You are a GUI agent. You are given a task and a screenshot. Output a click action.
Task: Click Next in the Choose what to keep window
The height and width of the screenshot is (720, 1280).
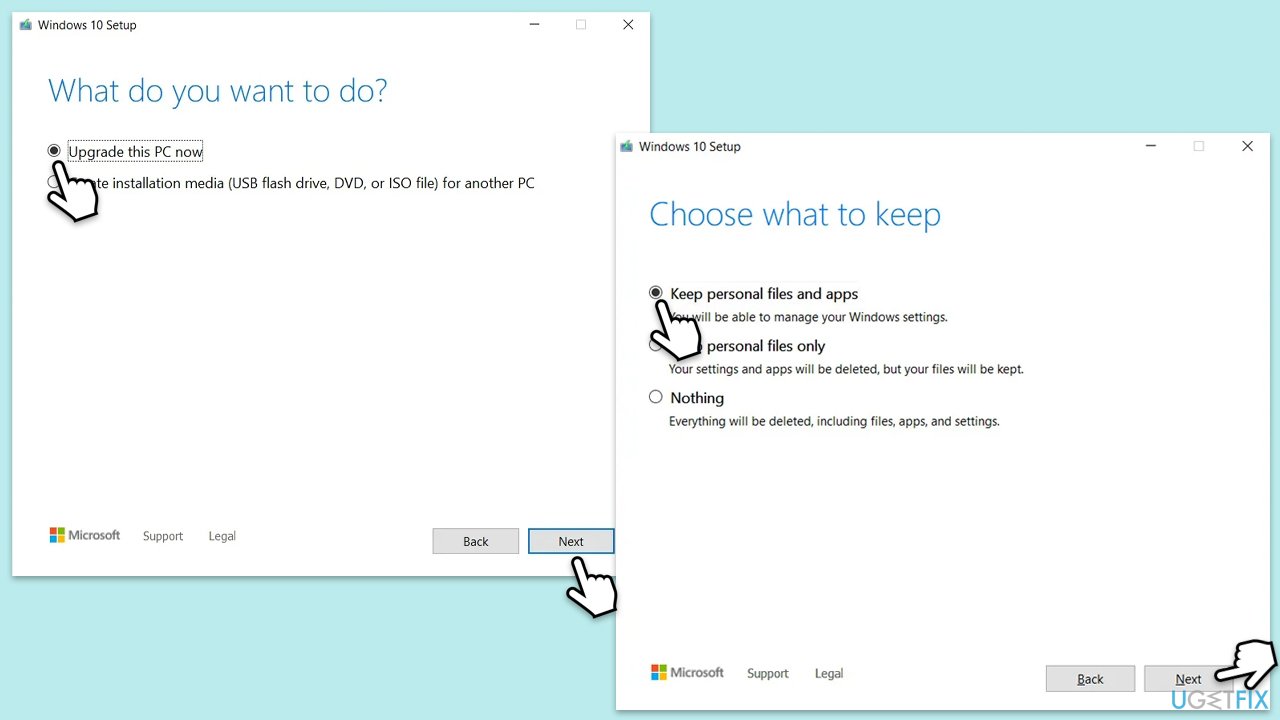click(1188, 679)
